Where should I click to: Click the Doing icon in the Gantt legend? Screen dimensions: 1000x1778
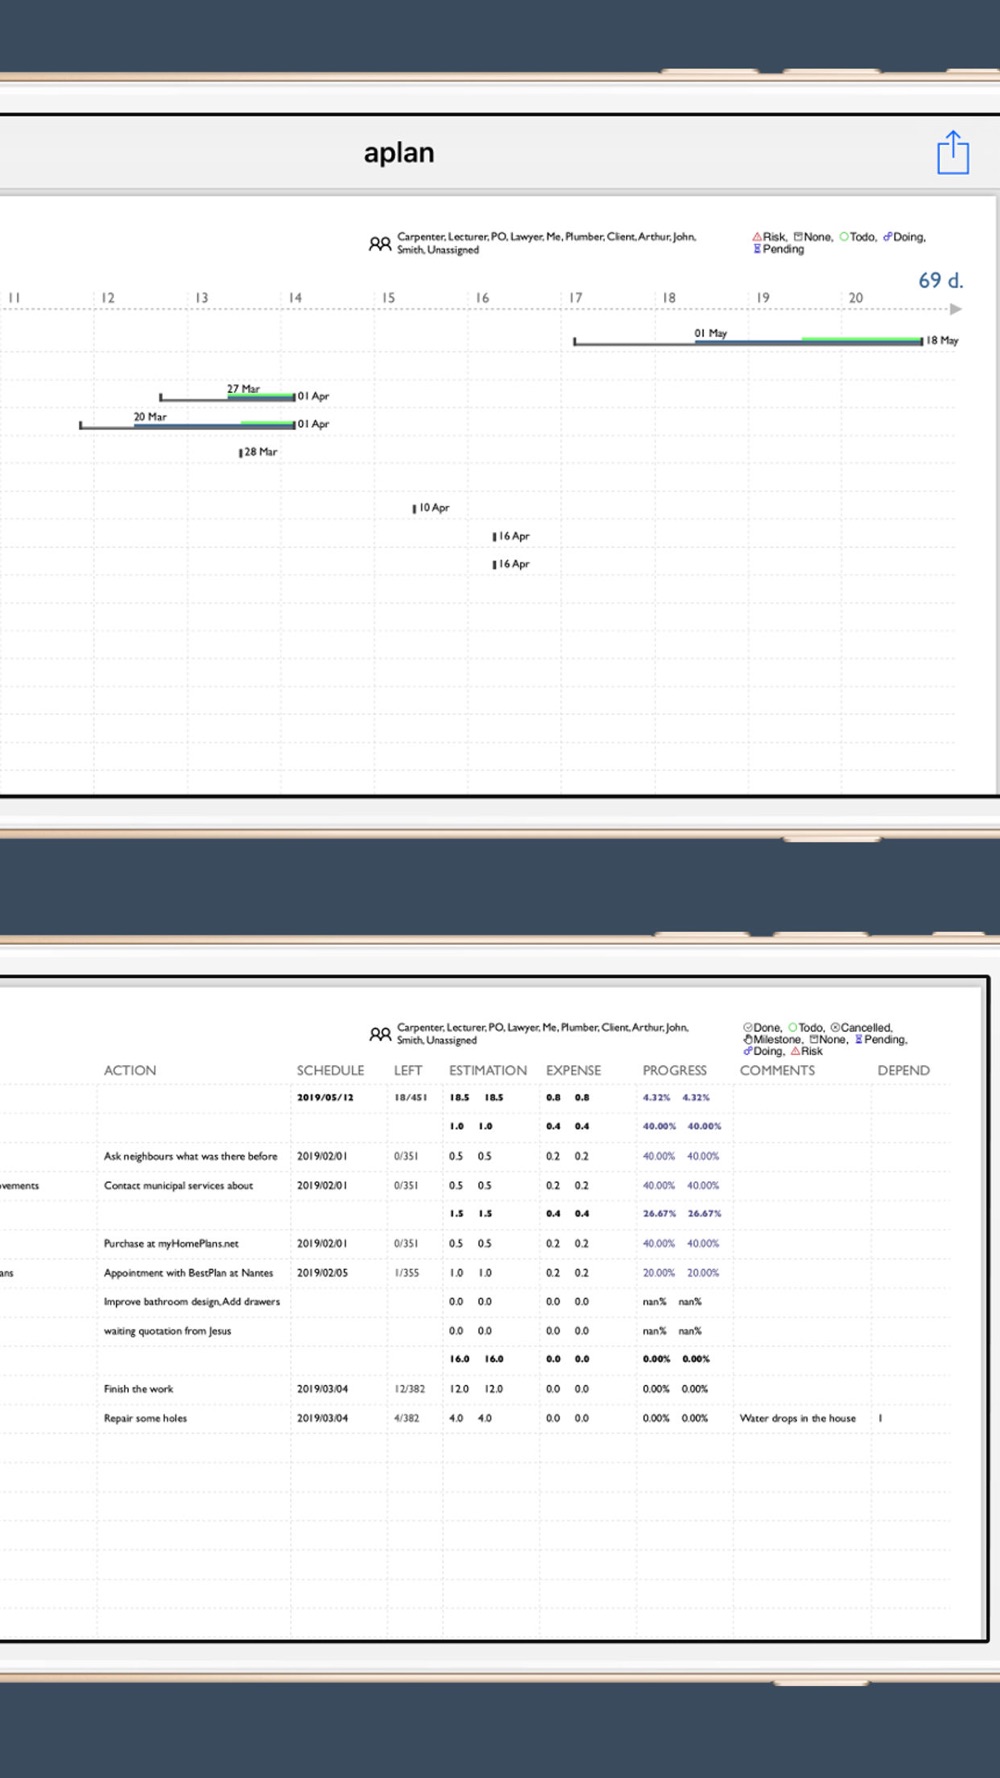point(887,237)
